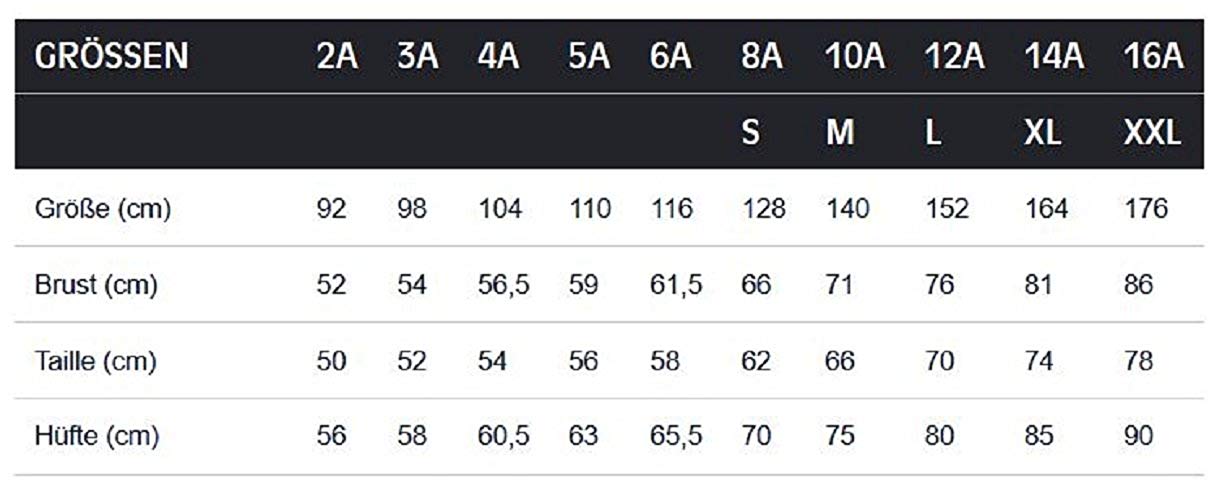1222x500 pixels.
Task: Click the 61,5 chest value
Action: coord(676,286)
